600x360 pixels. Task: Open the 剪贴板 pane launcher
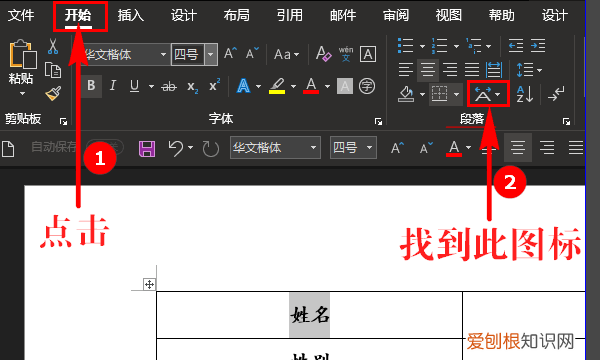pyautogui.click(x=63, y=122)
